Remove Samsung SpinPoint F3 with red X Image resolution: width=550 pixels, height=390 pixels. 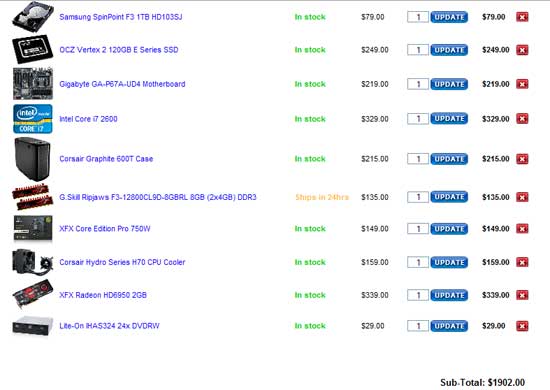pyautogui.click(x=522, y=17)
